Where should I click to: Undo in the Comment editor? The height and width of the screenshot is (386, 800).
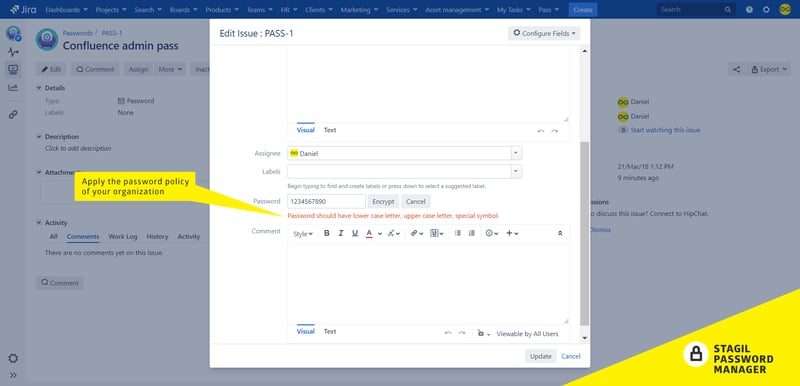(x=448, y=333)
